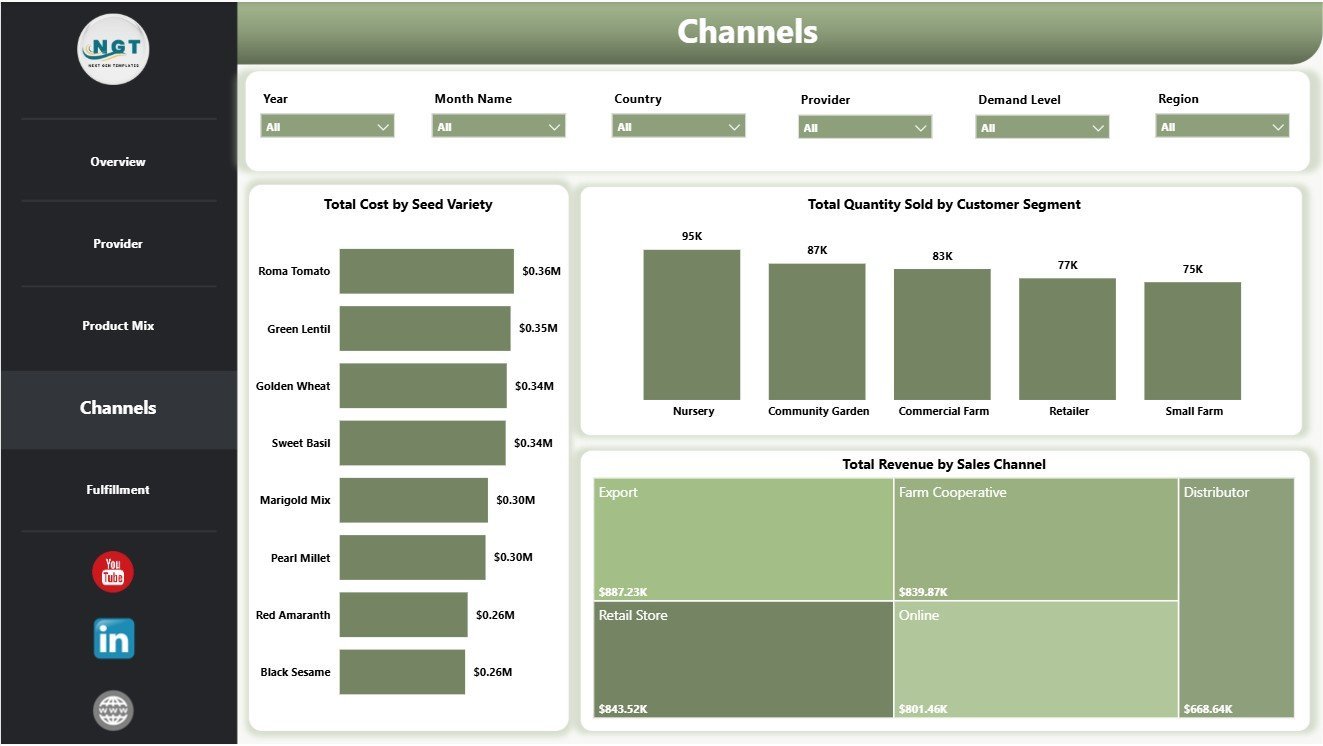Click the 95K Nursery data label
The width and height of the screenshot is (1323, 746).
point(692,237)
